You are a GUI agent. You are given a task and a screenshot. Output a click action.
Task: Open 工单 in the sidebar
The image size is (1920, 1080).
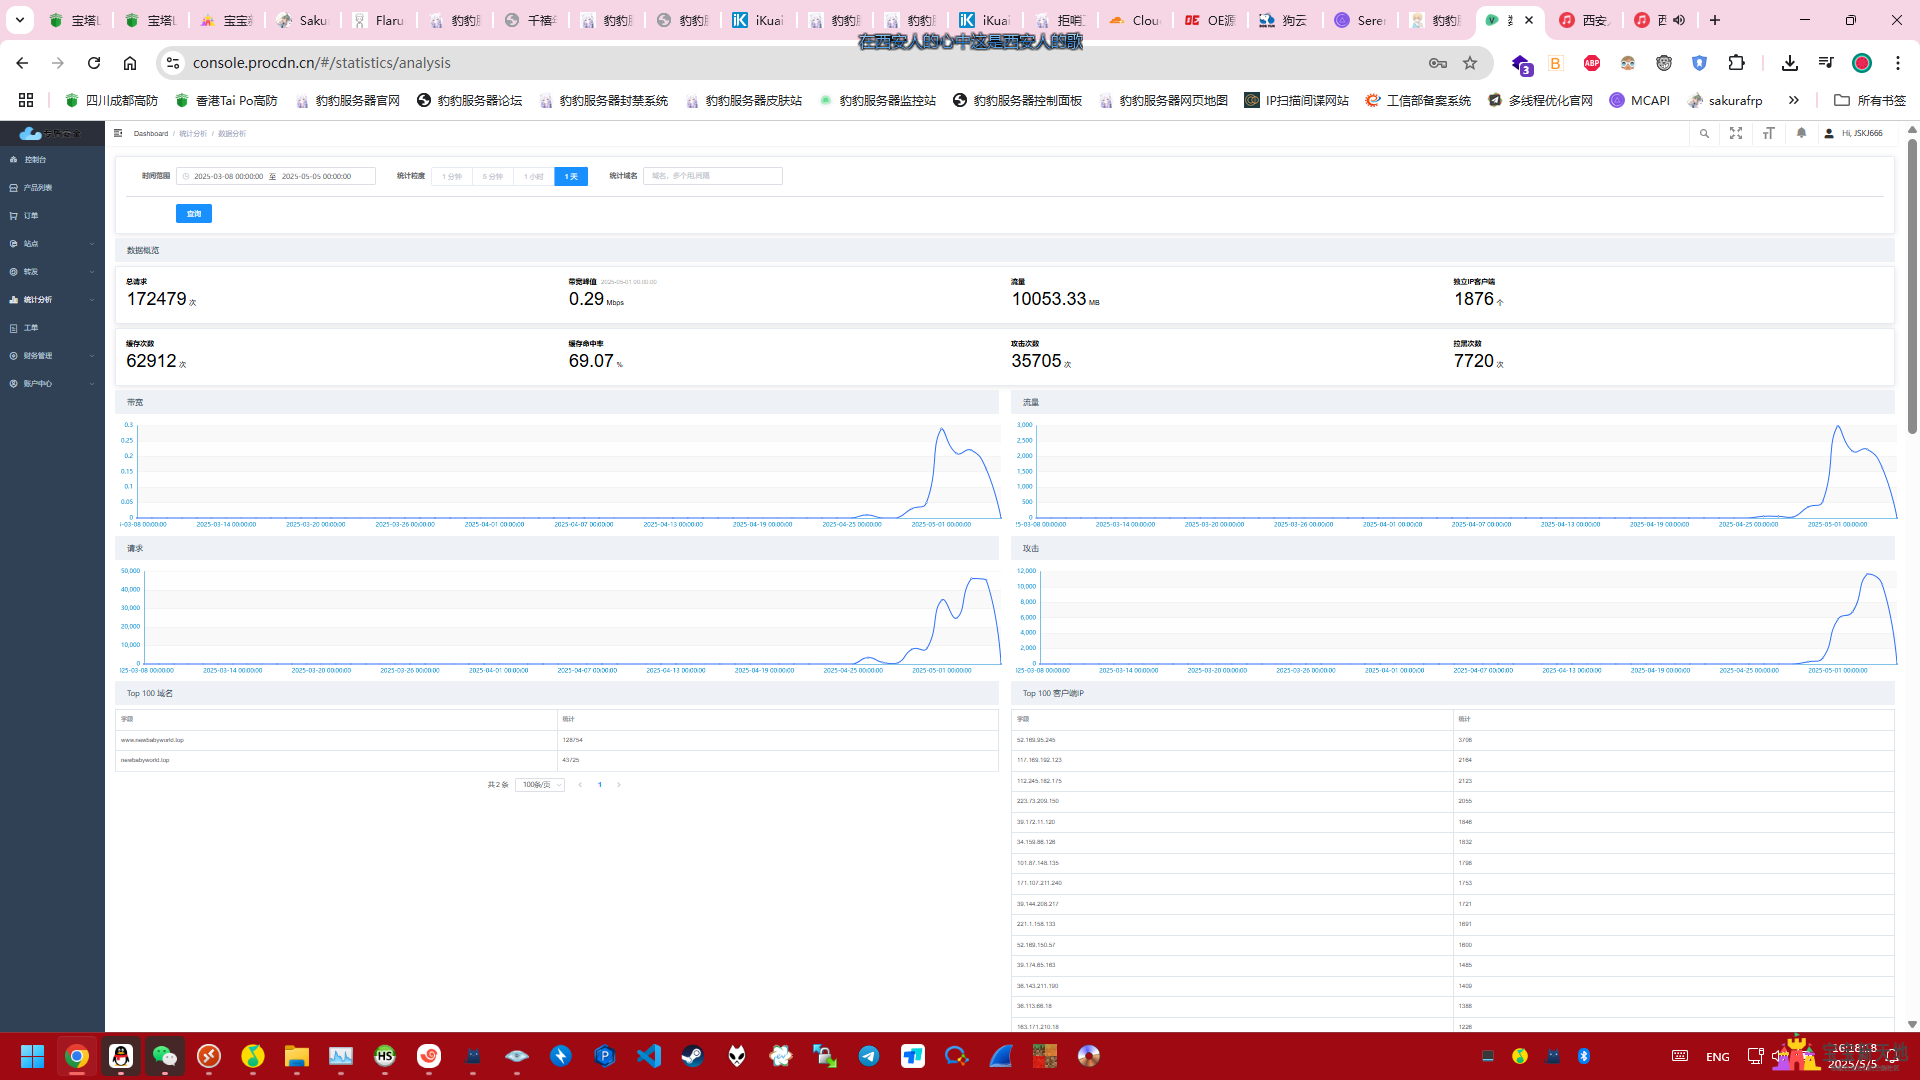pyautogui.click(x=52, y=327)
